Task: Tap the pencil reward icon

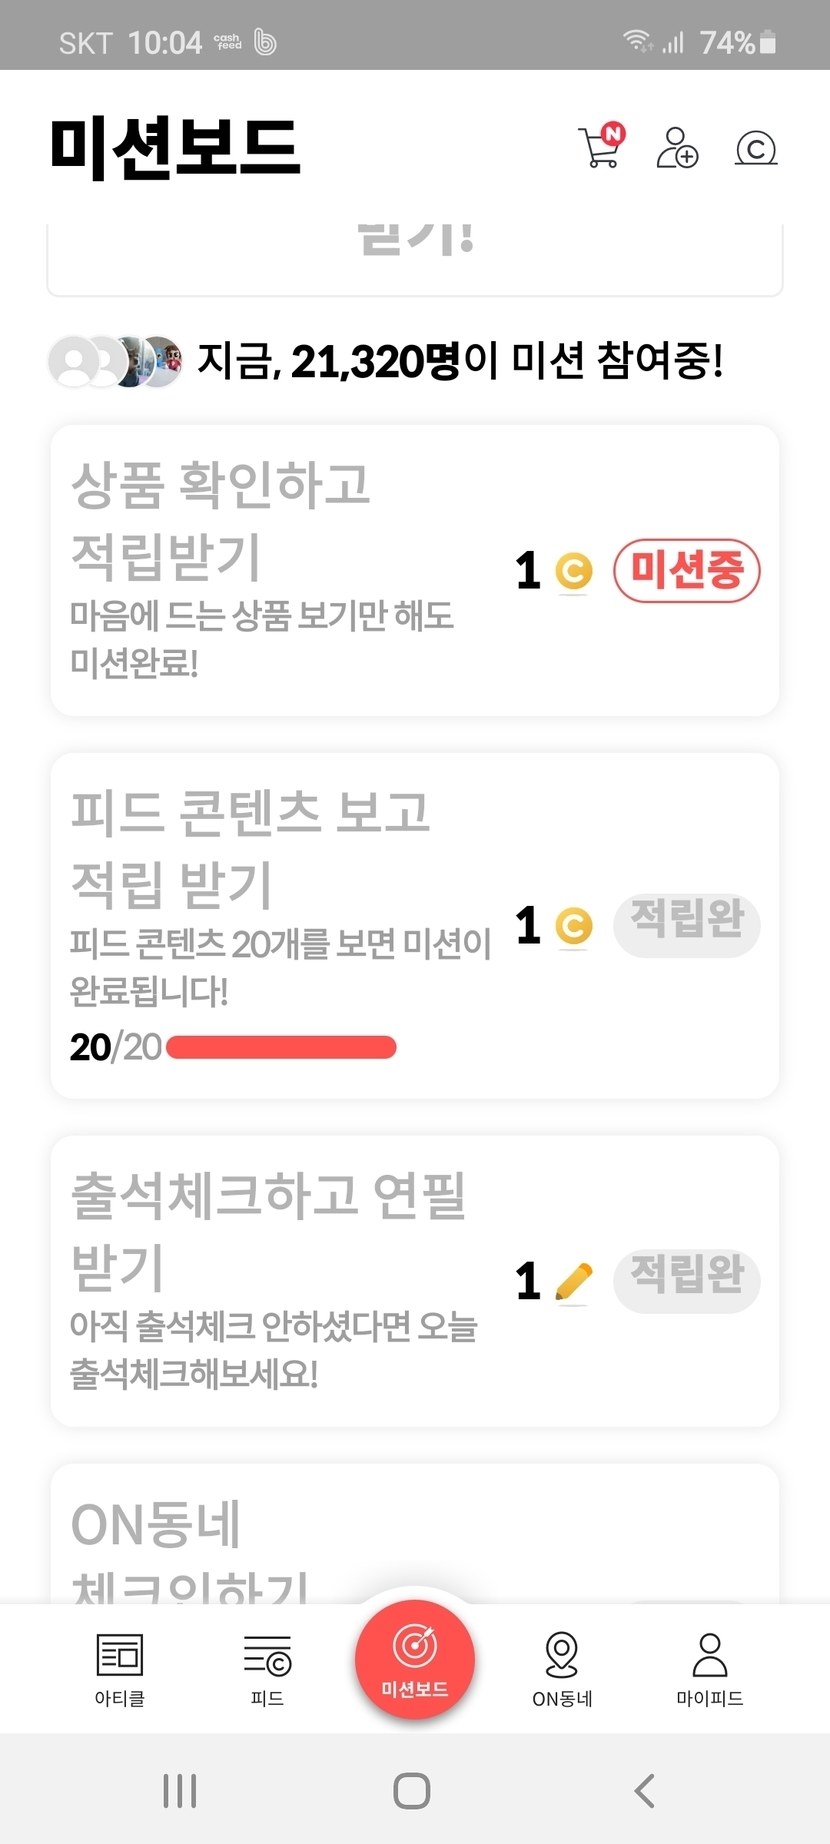Action: pyautogui.click(x=573, y=1281)
